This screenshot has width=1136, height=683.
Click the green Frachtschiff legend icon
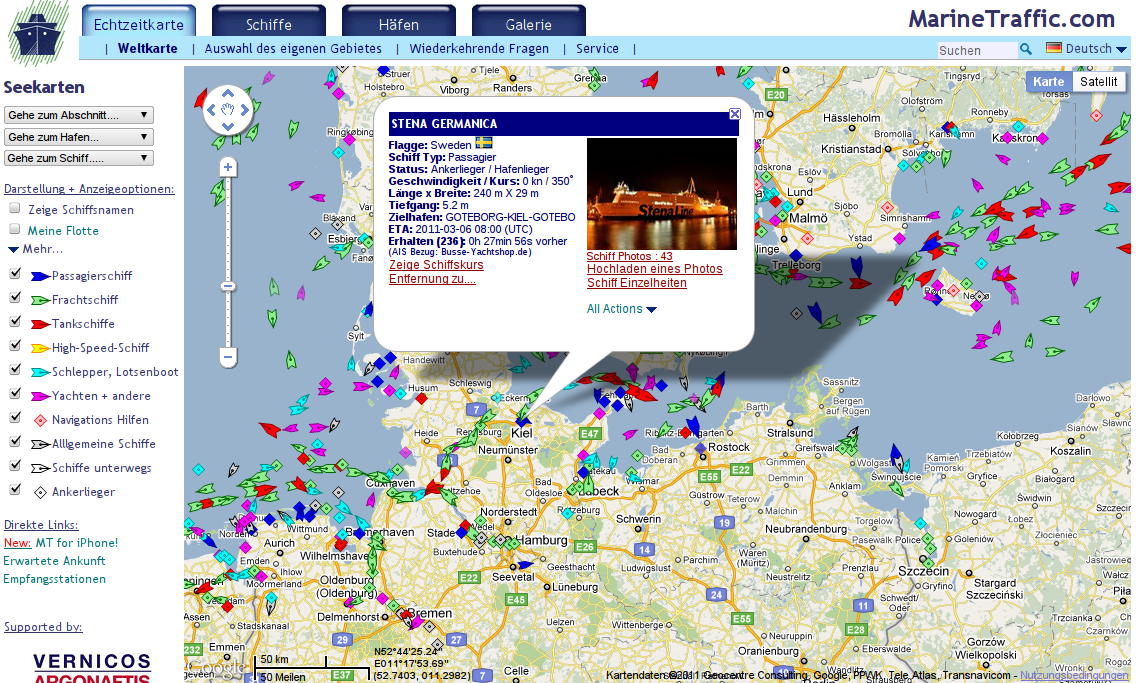pos(40,300)
